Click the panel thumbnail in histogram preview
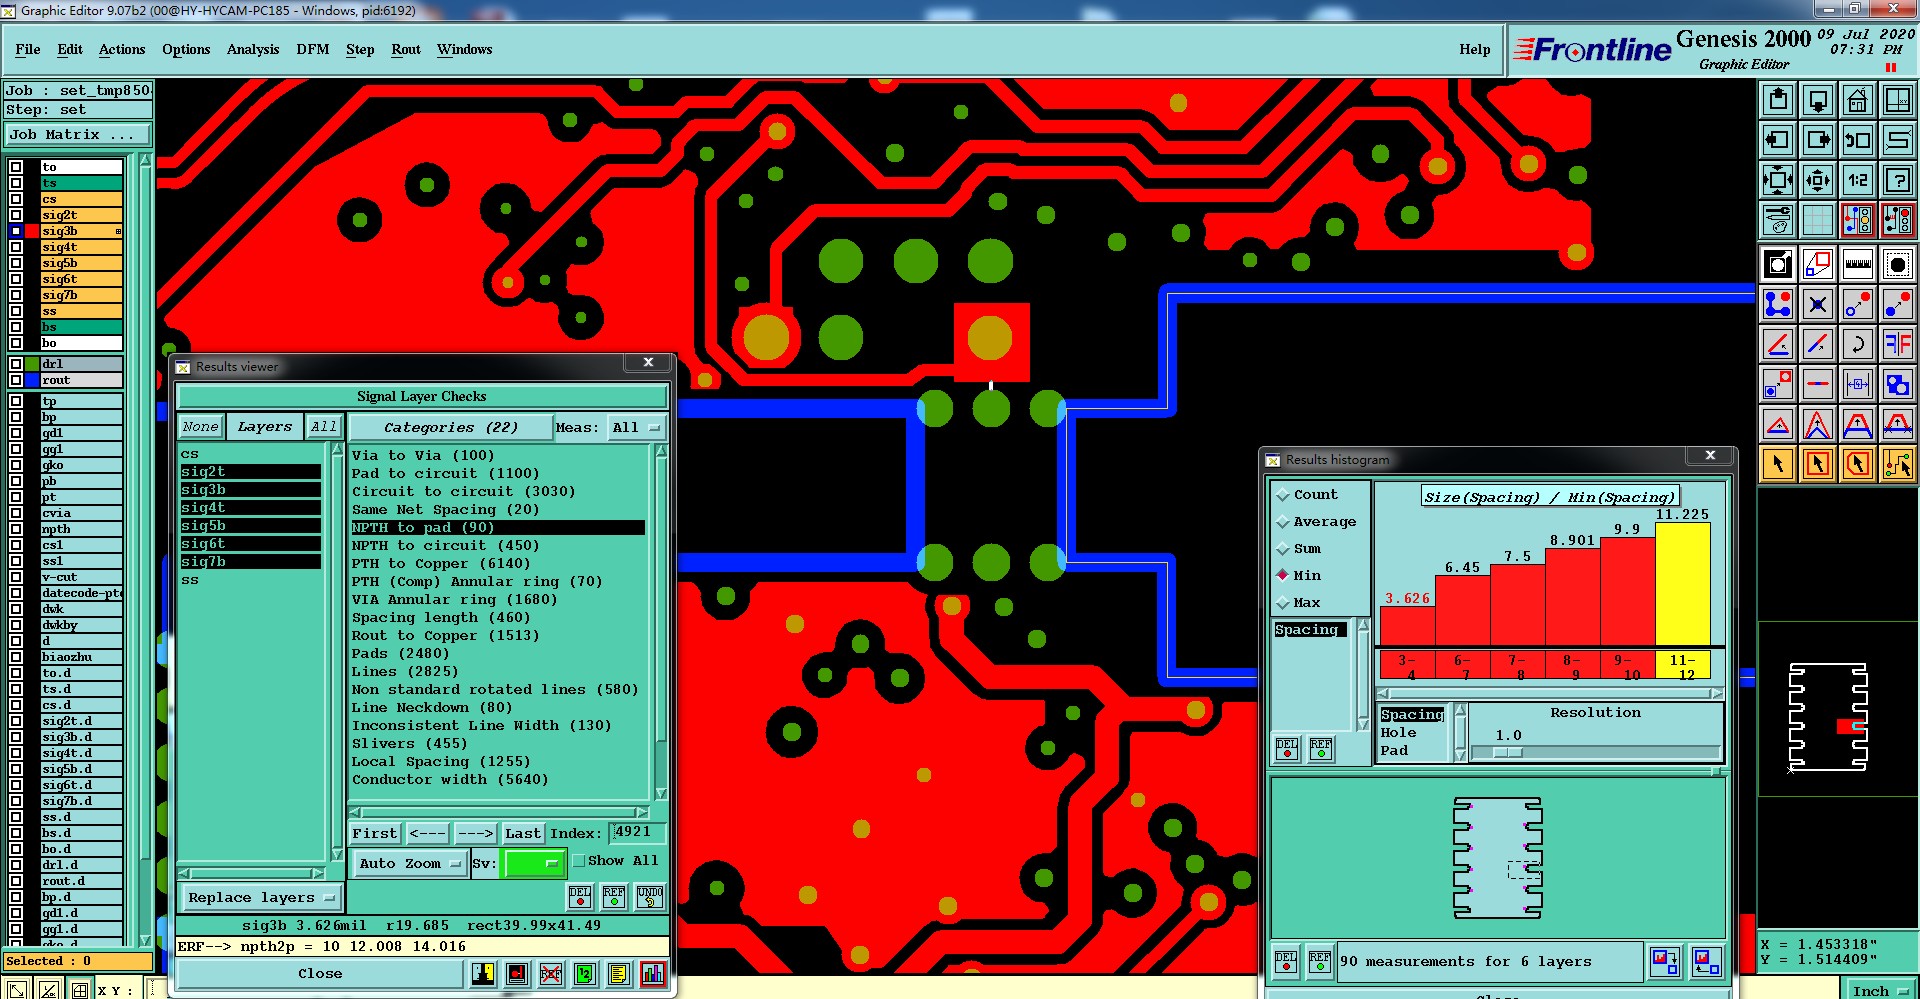Viewport: 1920px width, 999px height. 1497,857
